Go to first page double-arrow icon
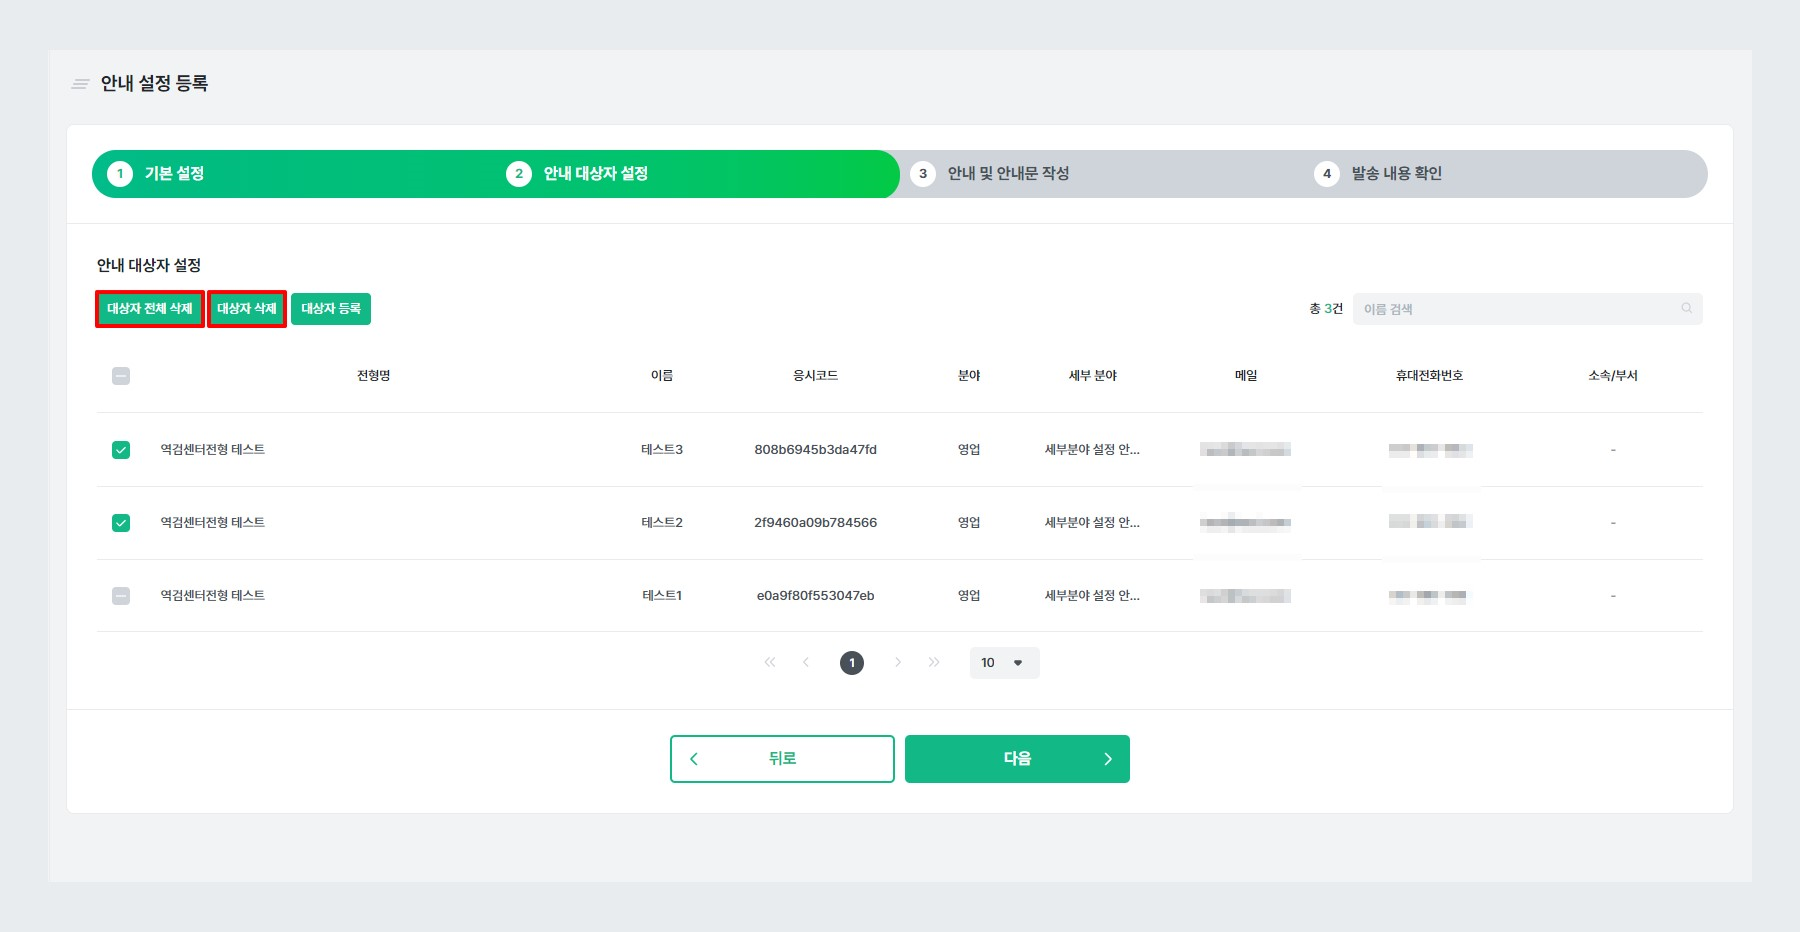 [770, 663]
